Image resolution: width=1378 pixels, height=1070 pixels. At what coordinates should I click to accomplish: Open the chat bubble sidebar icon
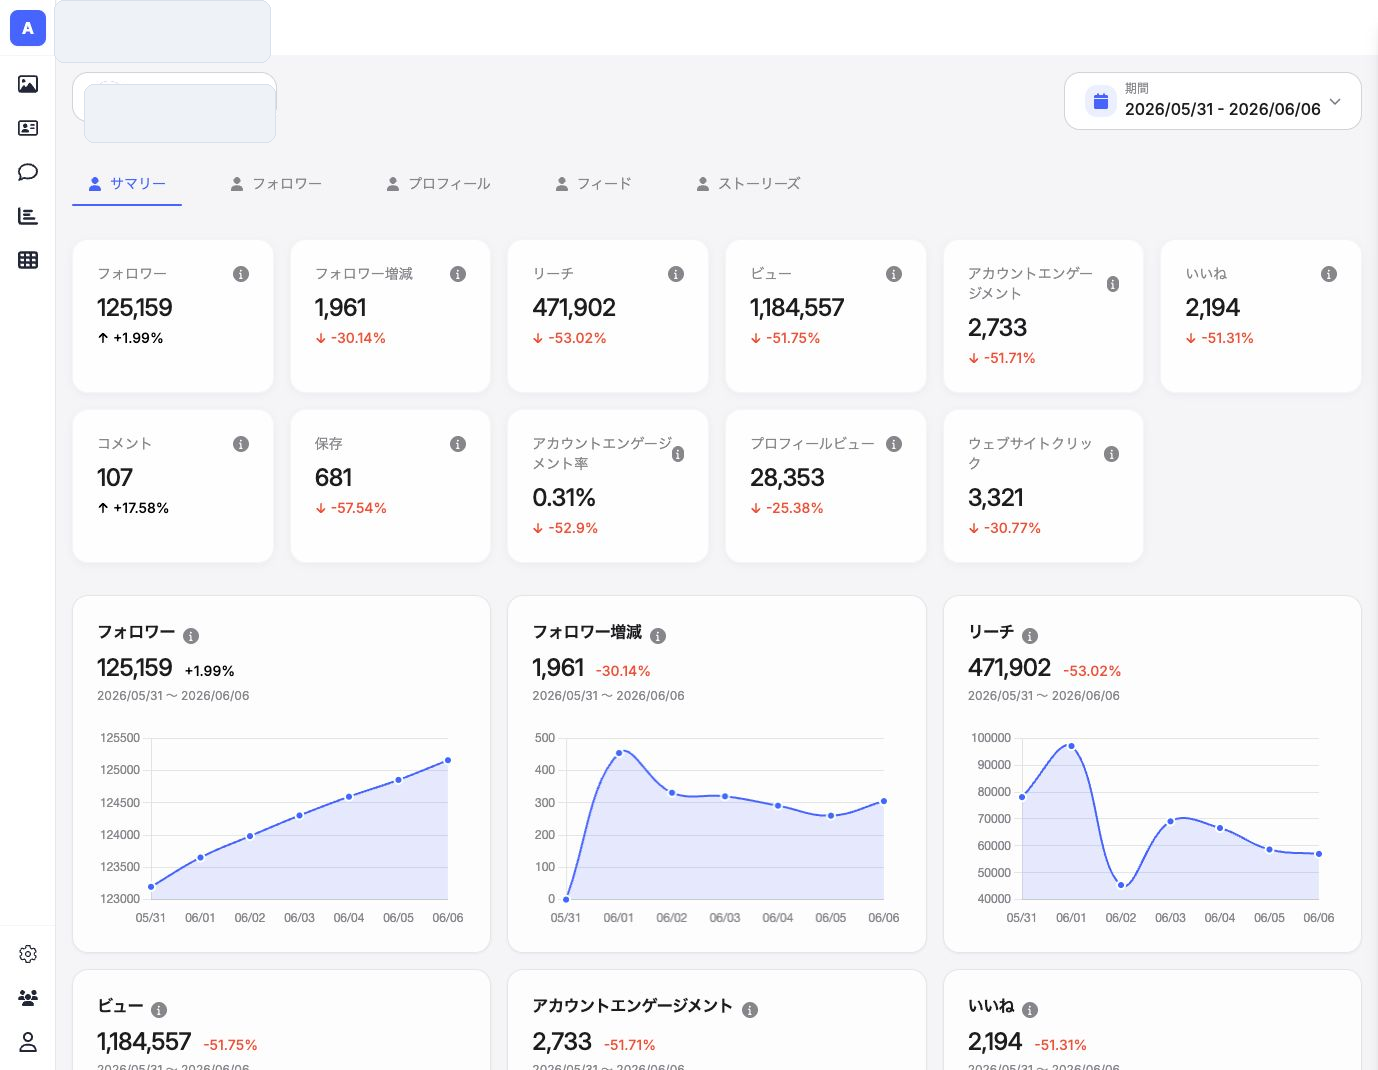tap(28, 172)
